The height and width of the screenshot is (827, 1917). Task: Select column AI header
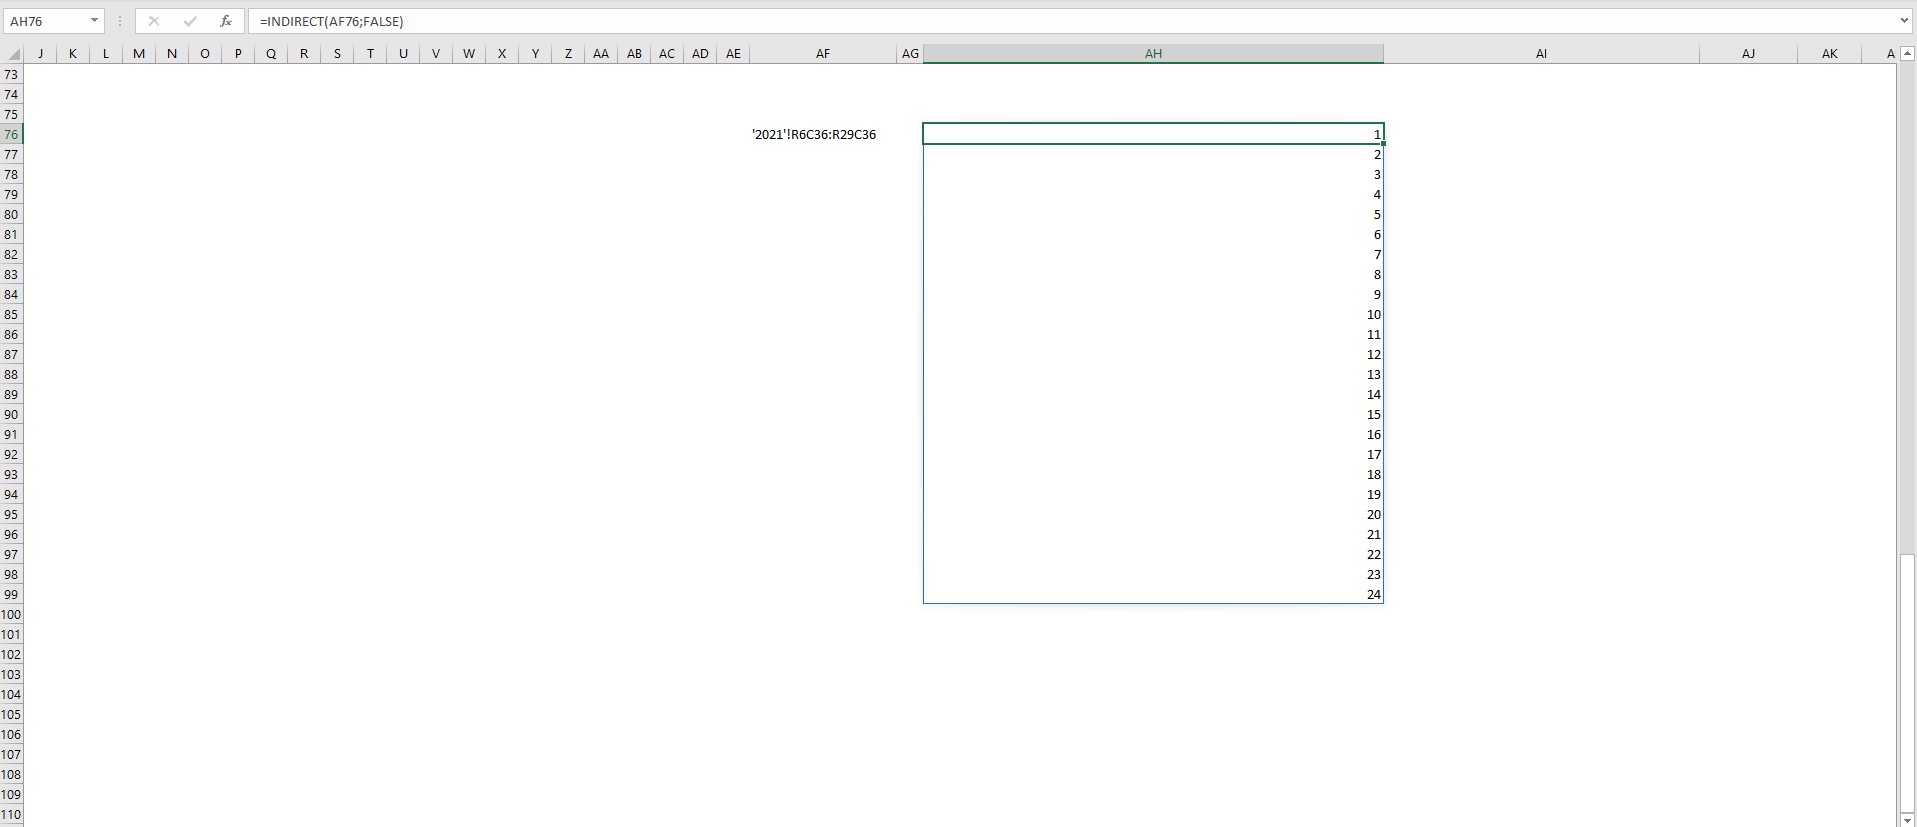(1541, 54)
